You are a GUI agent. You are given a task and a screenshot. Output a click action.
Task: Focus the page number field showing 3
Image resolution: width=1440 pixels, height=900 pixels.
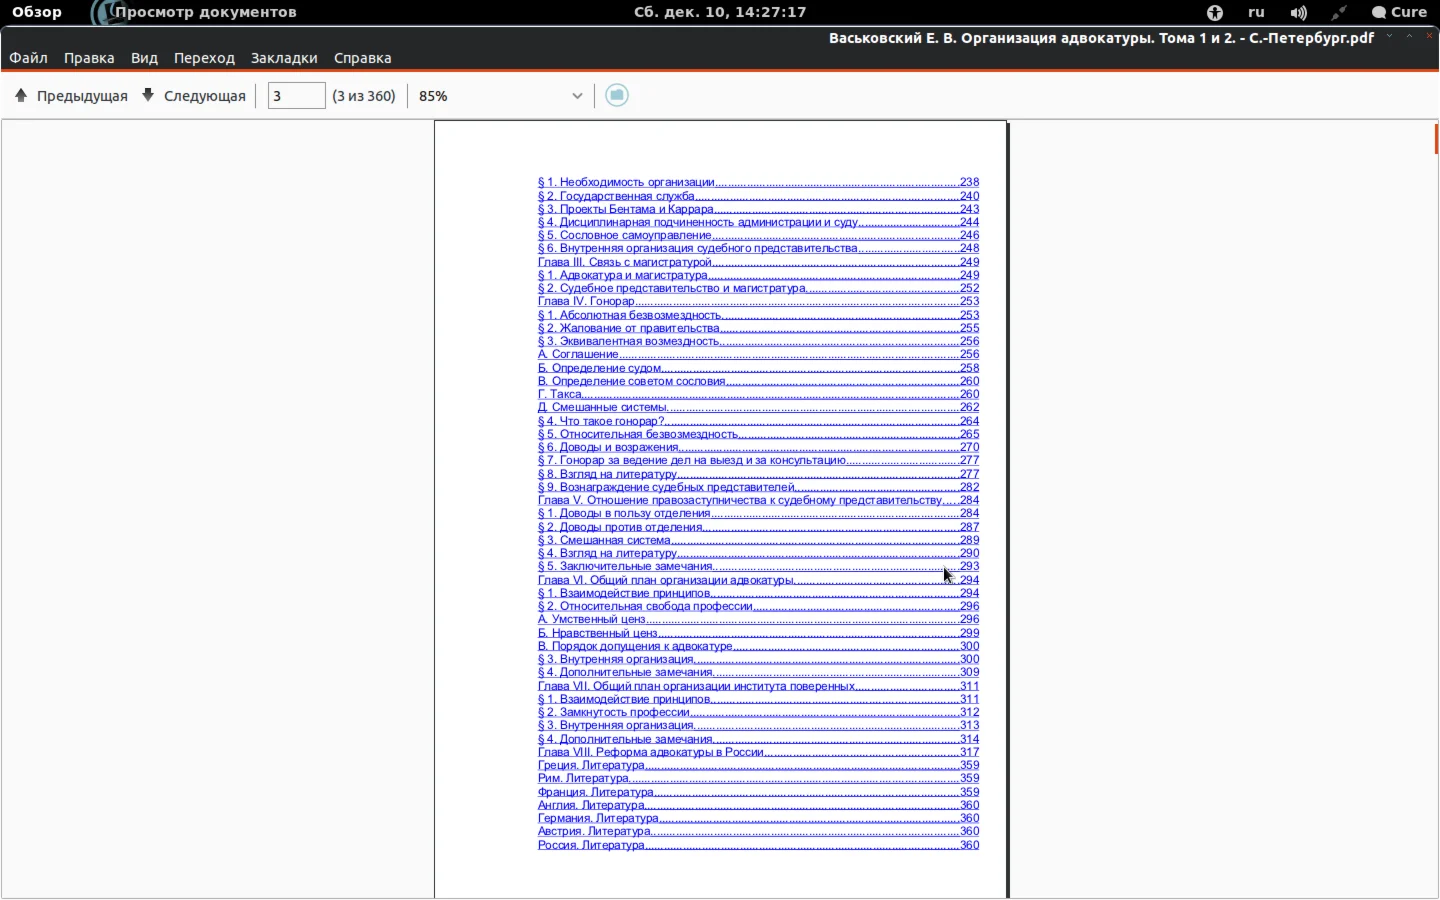point(296,95)
